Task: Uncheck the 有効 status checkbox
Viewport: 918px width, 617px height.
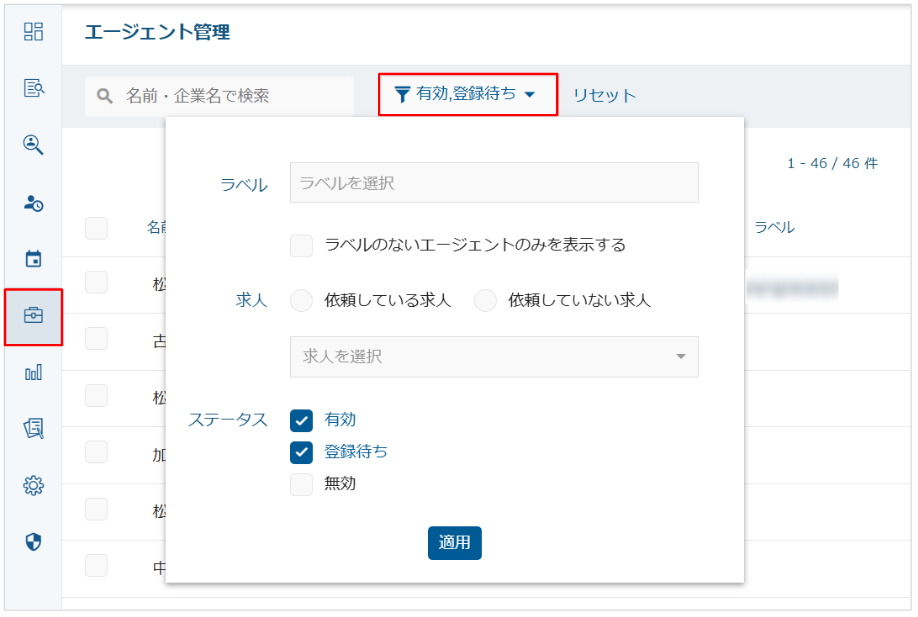Action: click(x=302, y=420)
